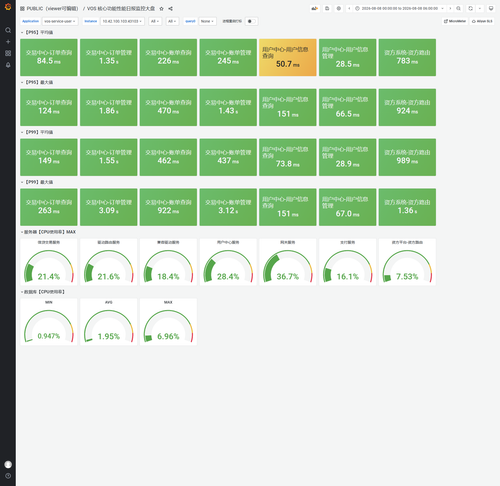Collapse the 【P95】平均值 row
This screenshot has height=486, width=500.
(x=37, y=32)
